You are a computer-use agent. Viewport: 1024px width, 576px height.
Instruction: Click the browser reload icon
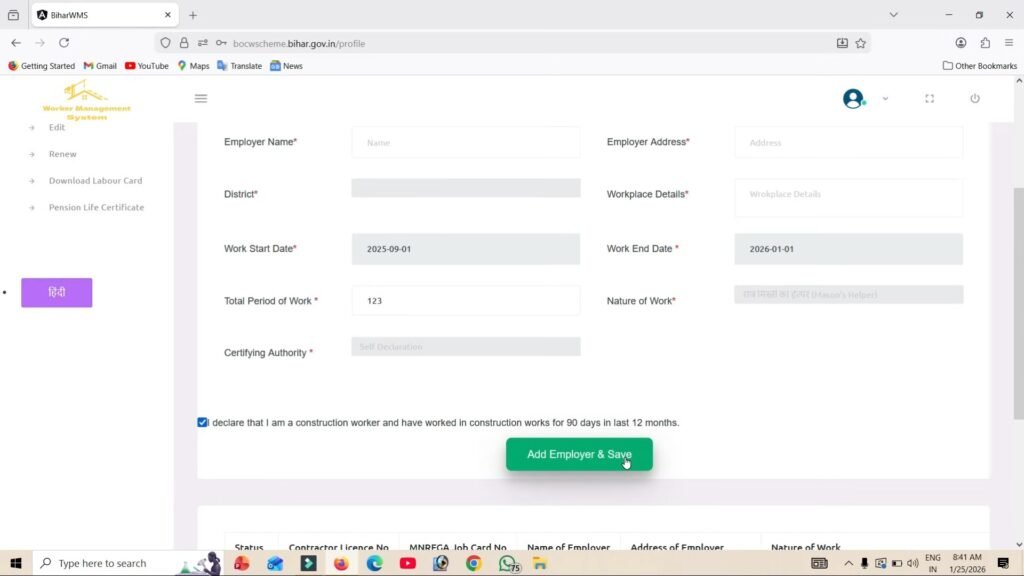click(x=64, y=43)
